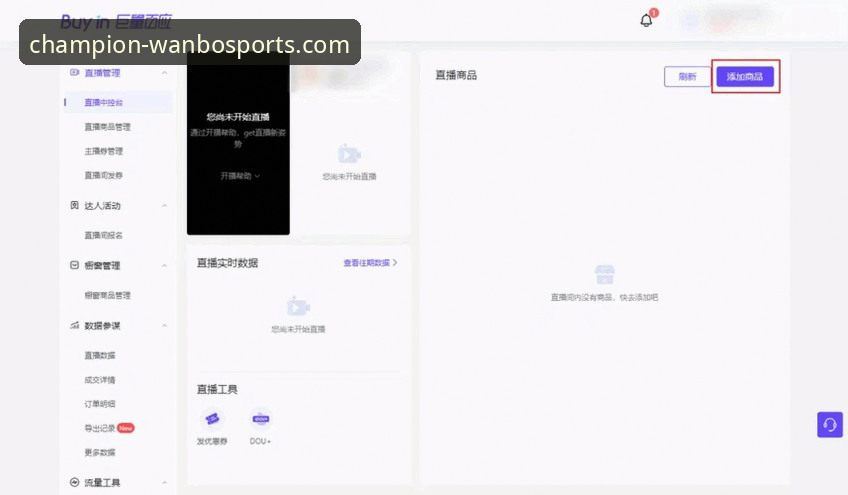The width and height of the screenshot is (848, 495).
Task: Open 直播数据 under 数据参谋
Action: 100,355
